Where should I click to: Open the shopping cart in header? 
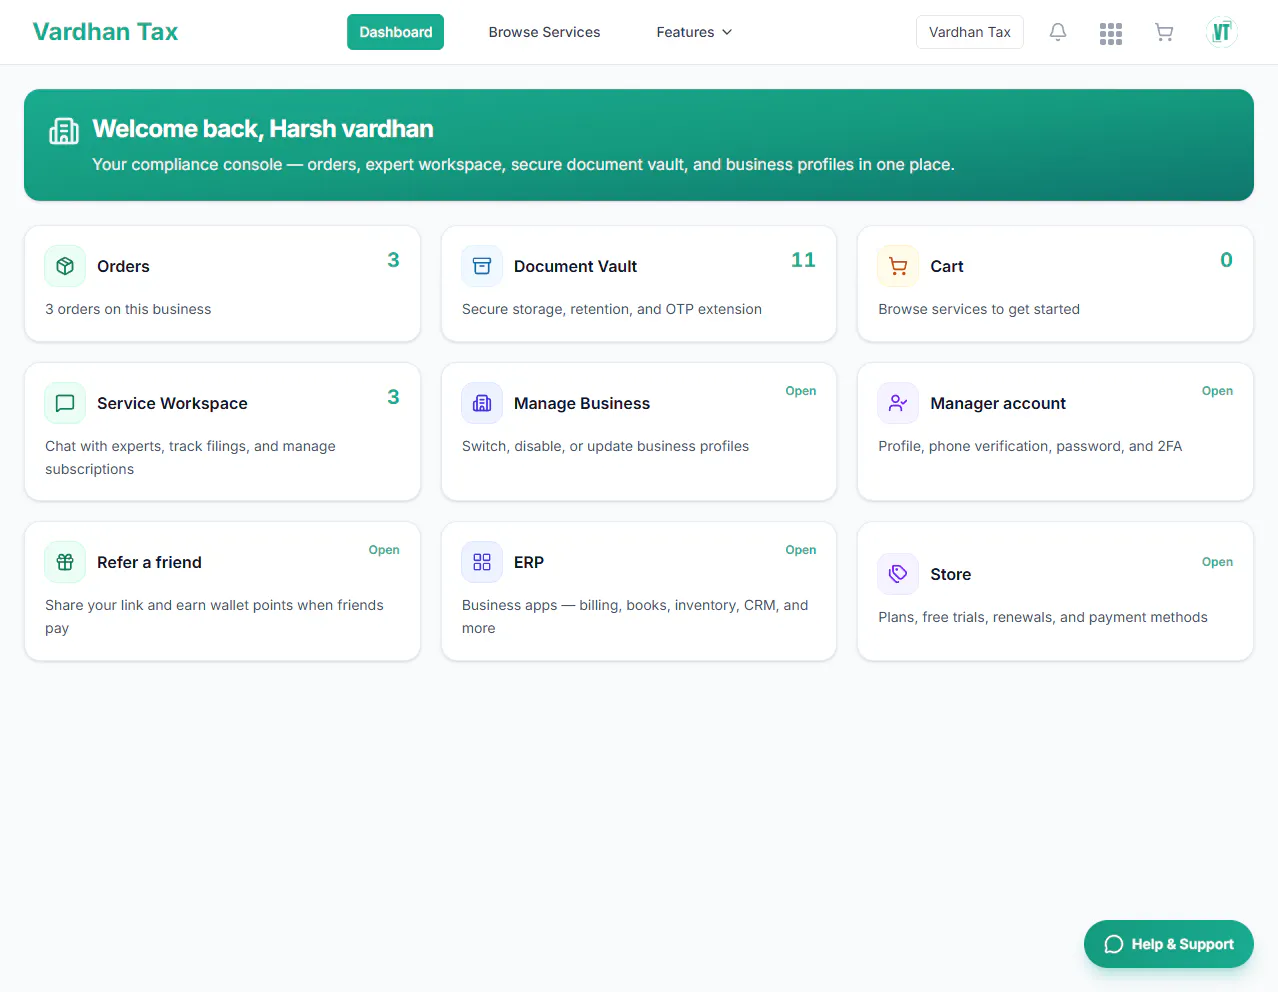(x=1164, y=32)
